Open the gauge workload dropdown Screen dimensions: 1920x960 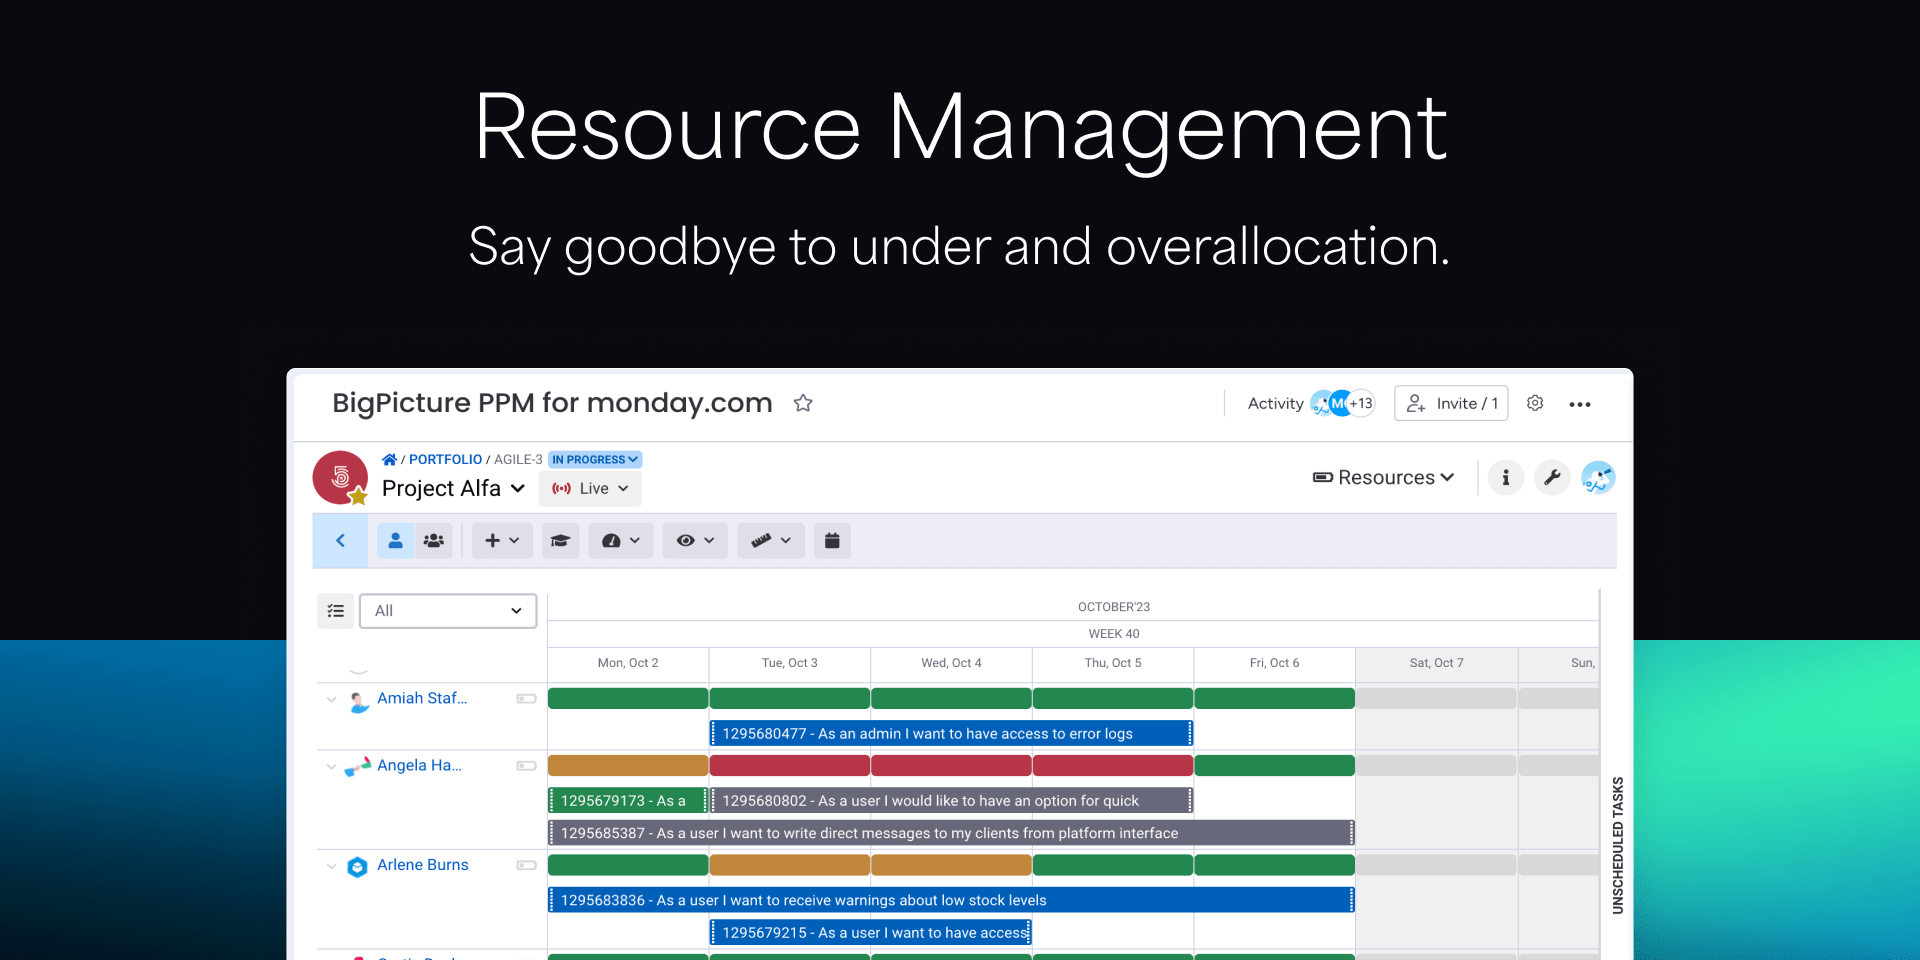[621, 540]
